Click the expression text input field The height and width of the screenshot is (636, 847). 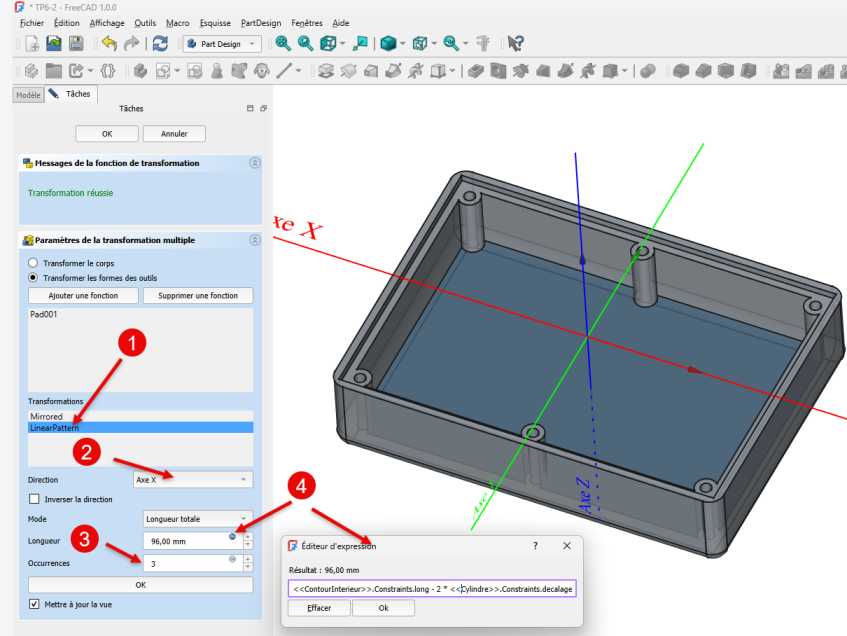[431, 589]
